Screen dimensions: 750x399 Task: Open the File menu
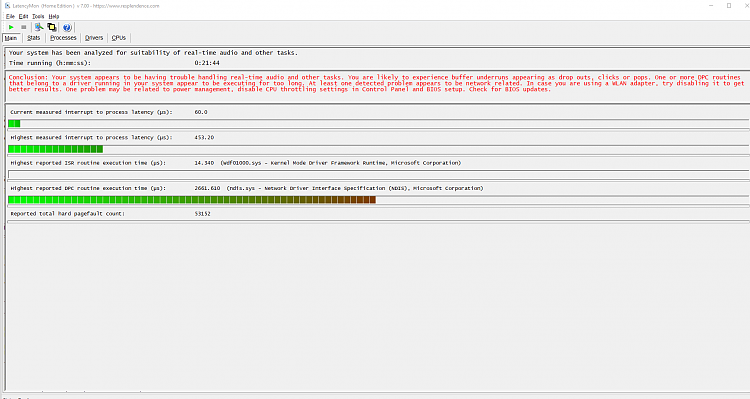point(10,16)
